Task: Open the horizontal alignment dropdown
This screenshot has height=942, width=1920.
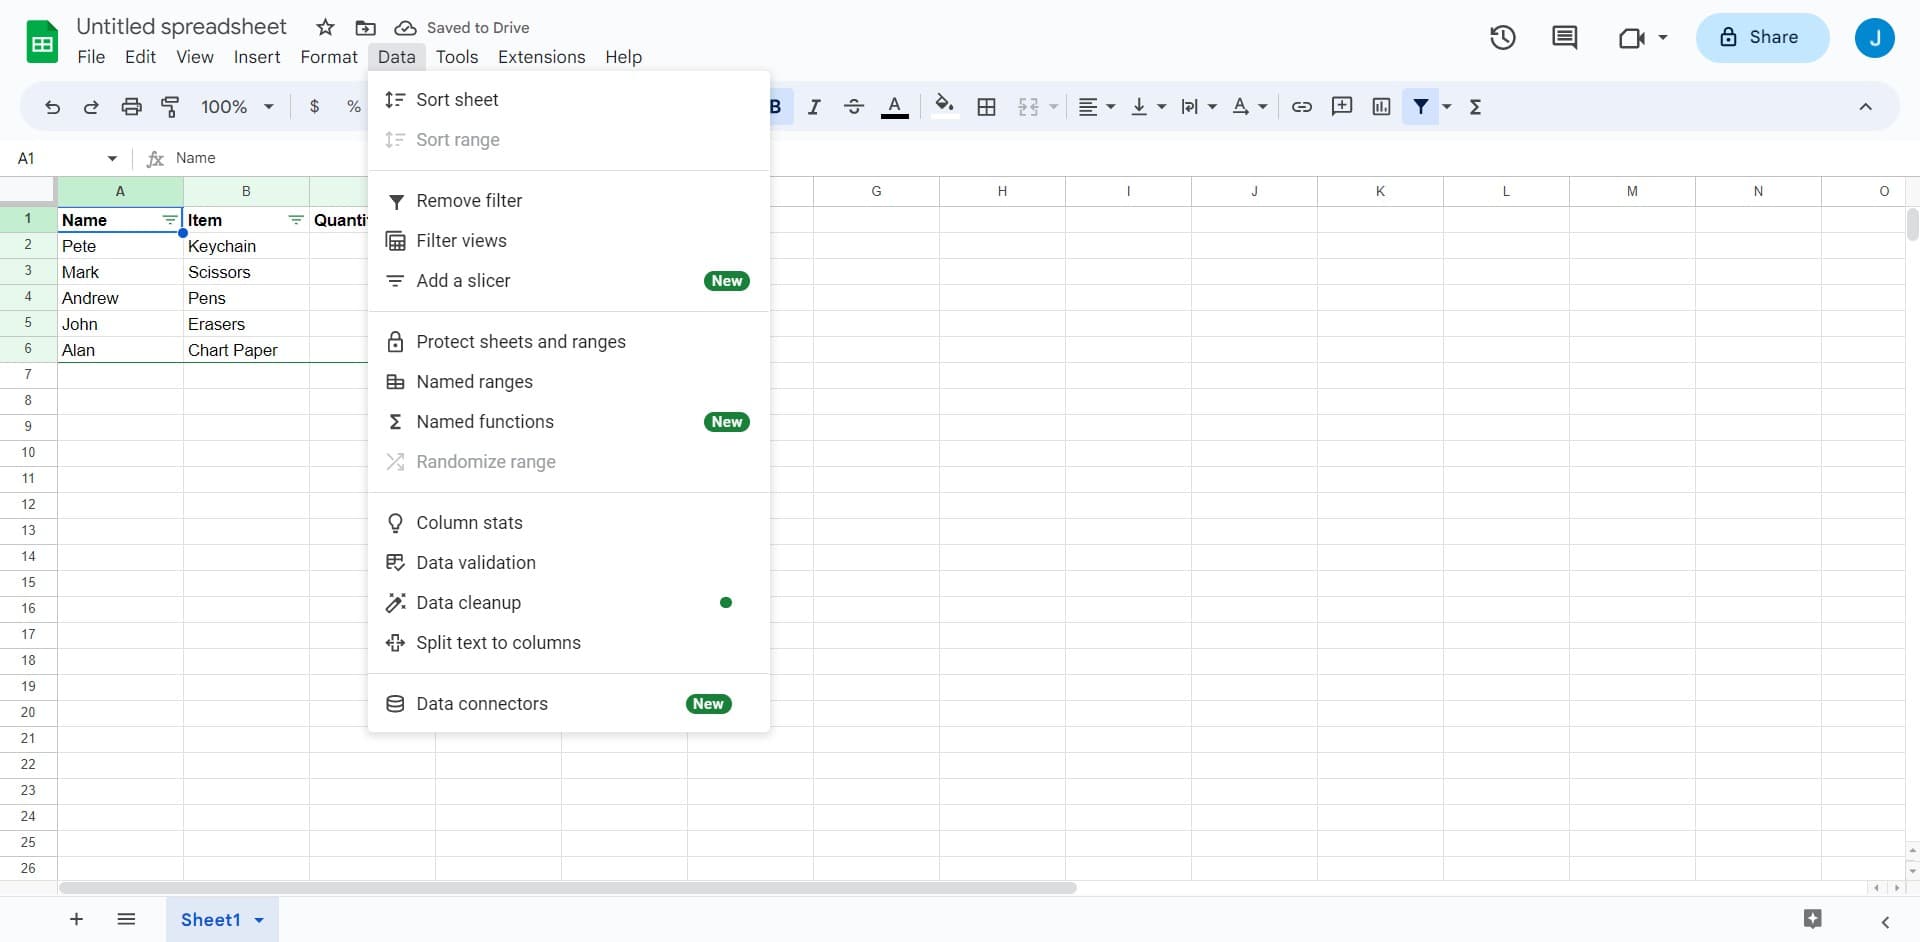Action: pyautogui.click(x=1096, y=106)
